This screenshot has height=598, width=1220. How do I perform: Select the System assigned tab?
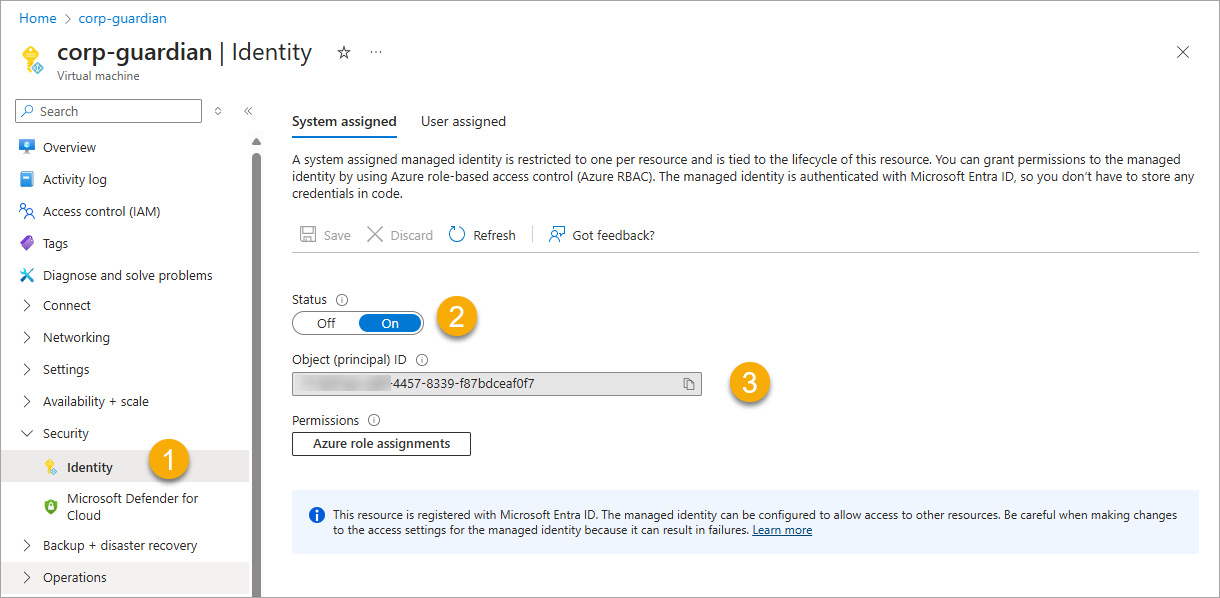[x=344, y=120]
